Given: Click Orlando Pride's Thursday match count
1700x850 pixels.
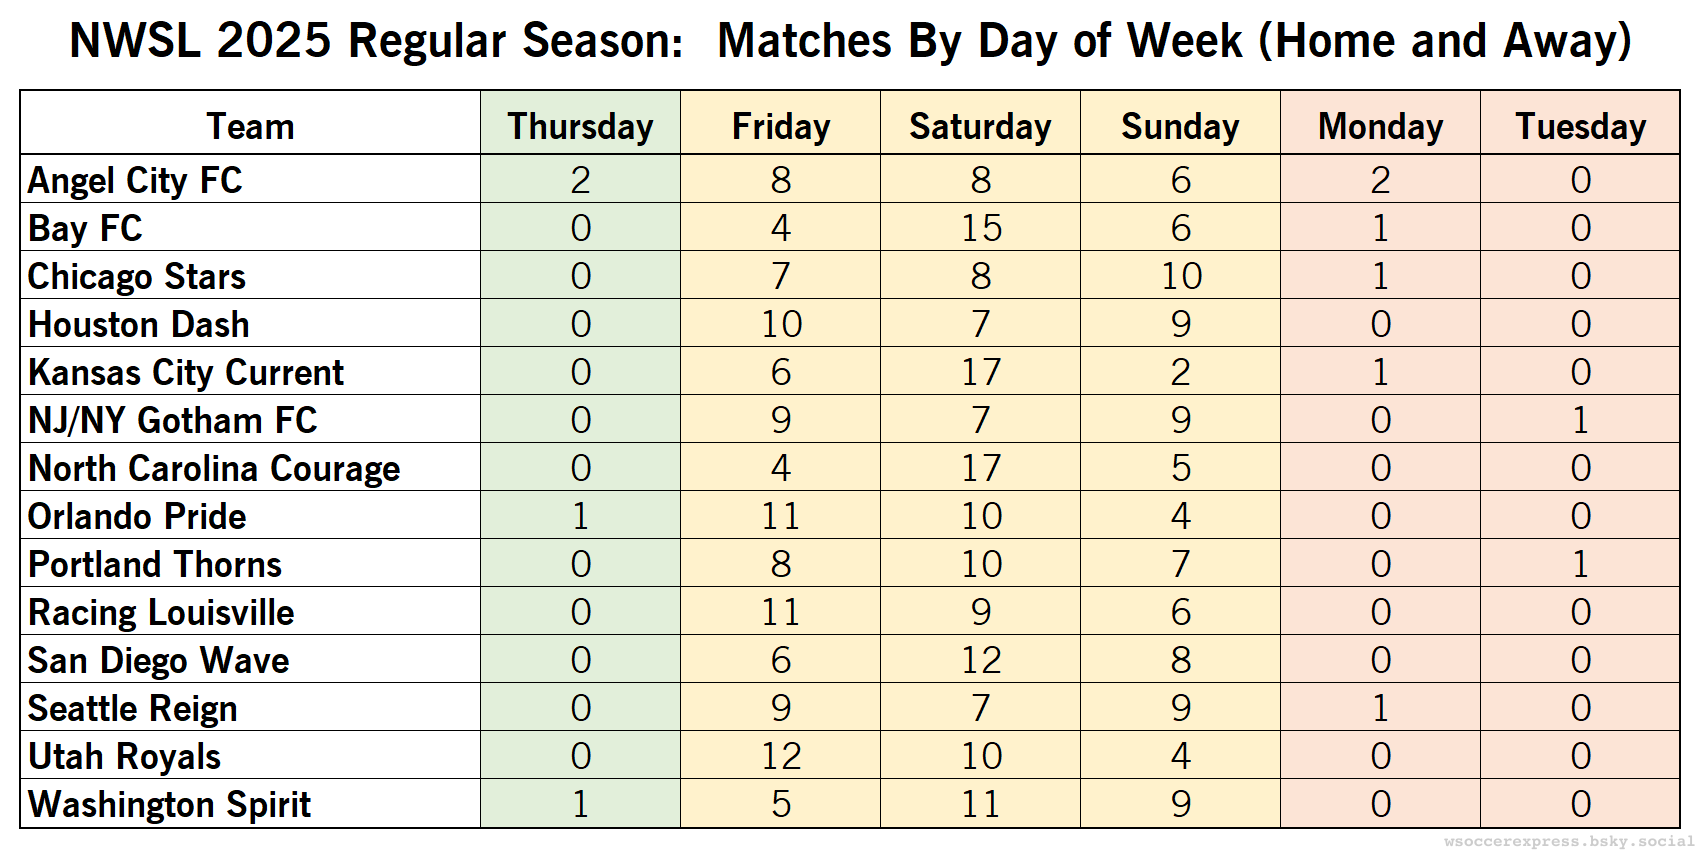Looking at the screenshot, I should (x=580, y=516).
